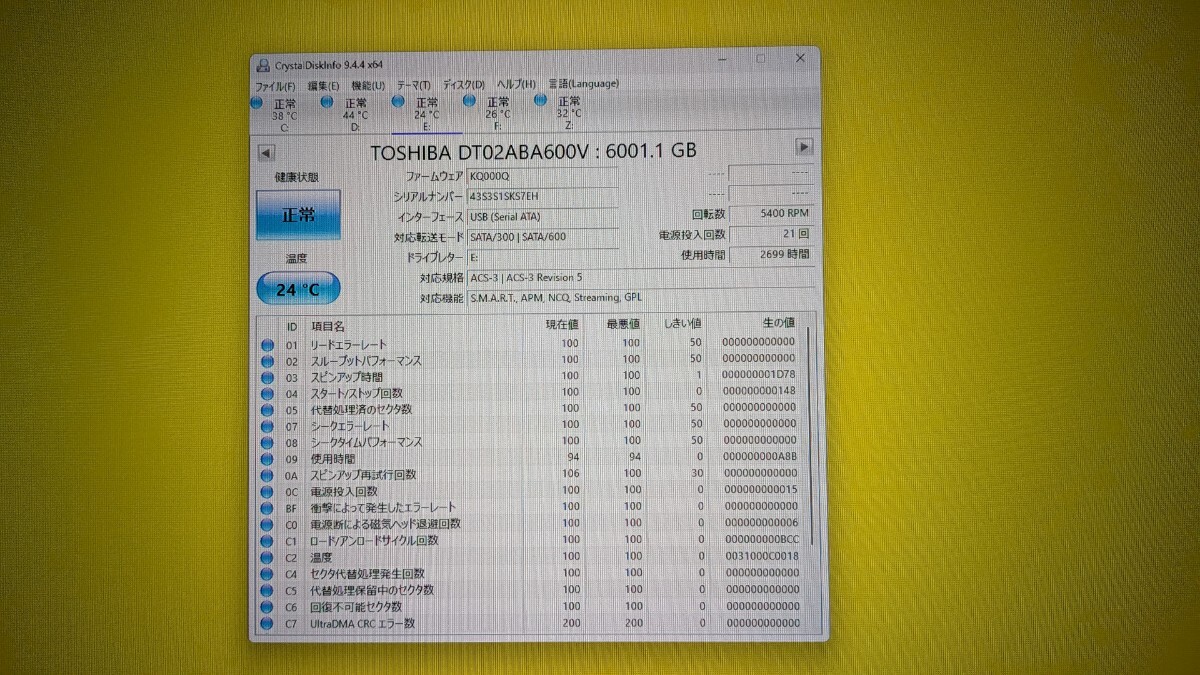Select the C5 代替処理保留中のセクタ数 row

coord(531,590)
